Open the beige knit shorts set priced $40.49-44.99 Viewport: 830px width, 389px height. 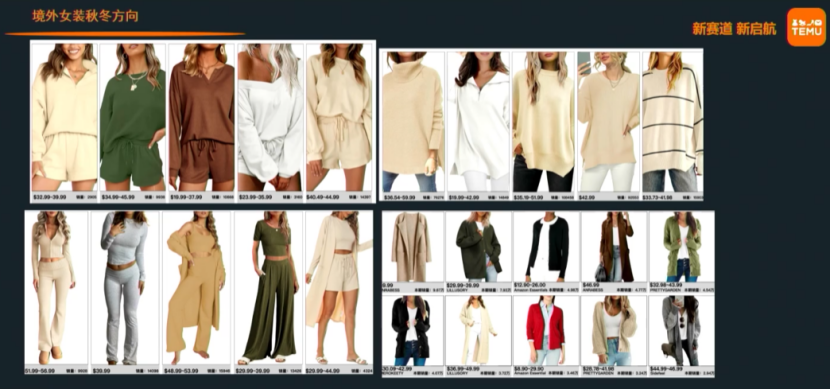pyautogui.click(x=339, y=117)
